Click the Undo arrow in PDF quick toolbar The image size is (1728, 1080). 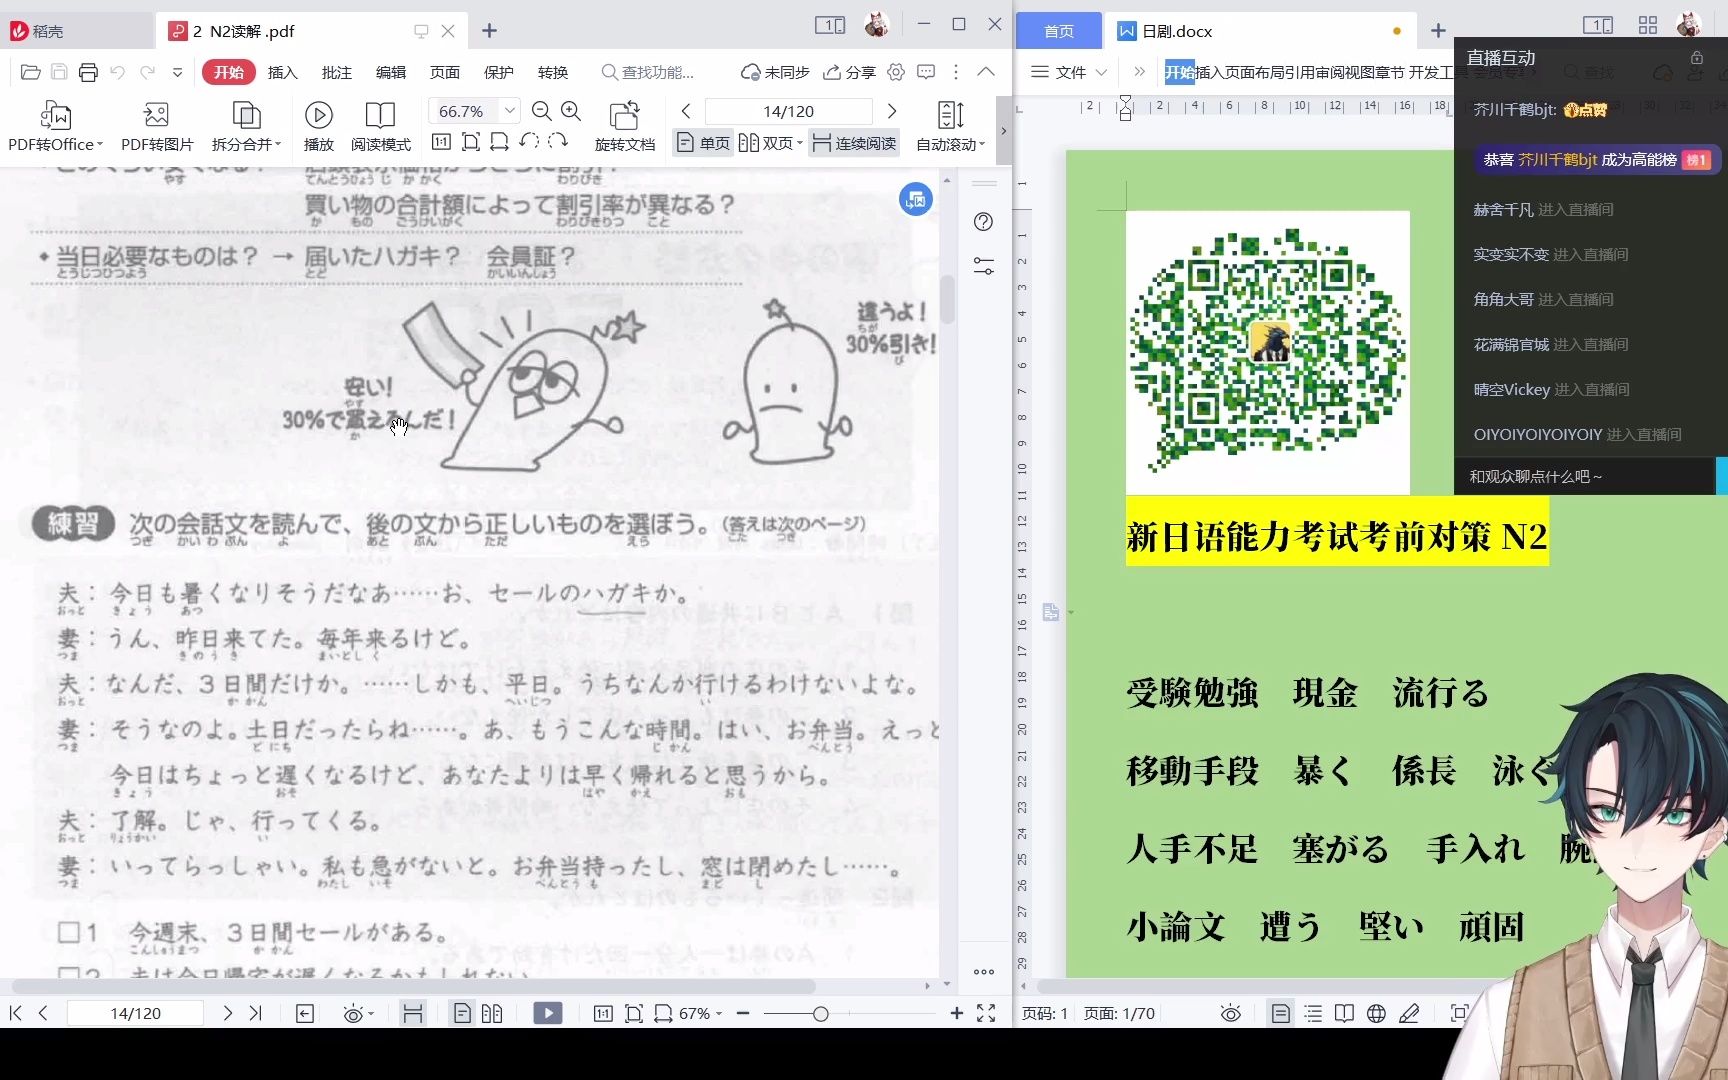[x=118, y=72]
